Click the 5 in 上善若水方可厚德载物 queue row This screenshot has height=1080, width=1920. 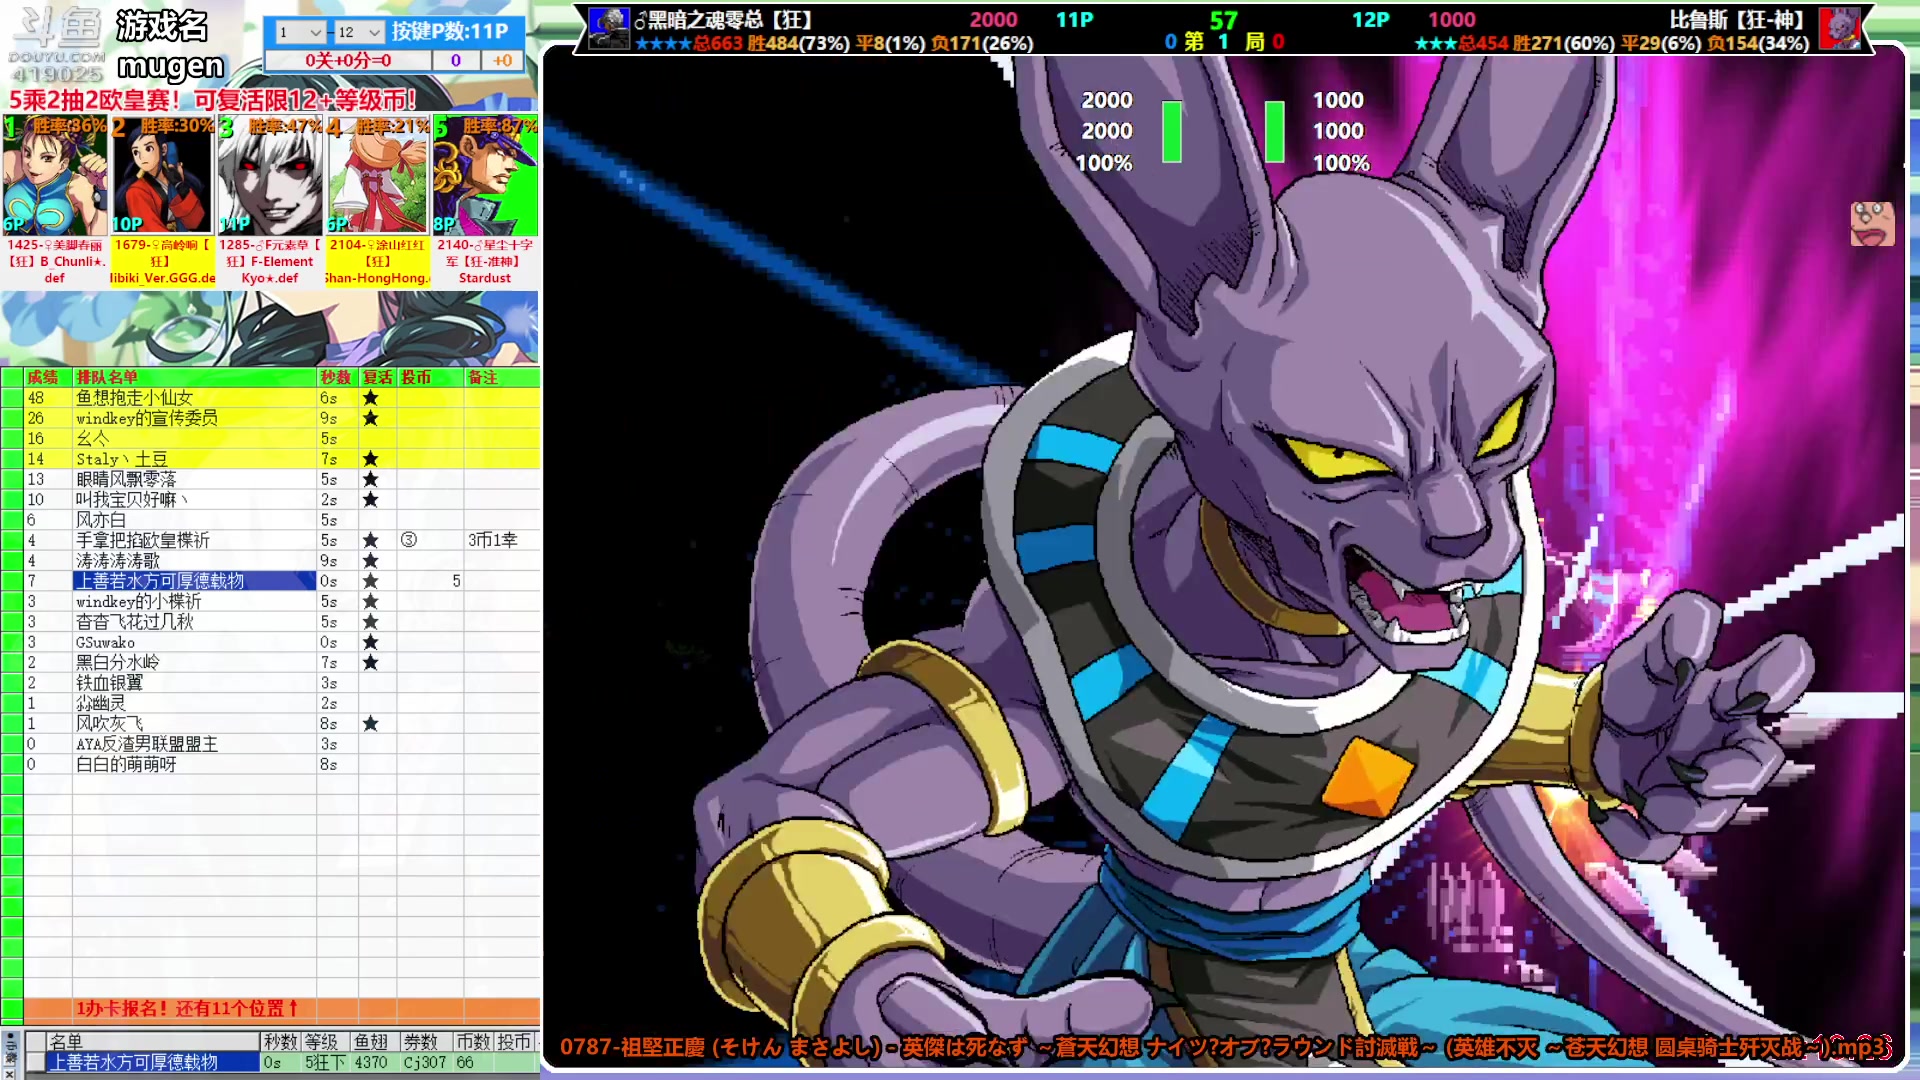[456, 581]
